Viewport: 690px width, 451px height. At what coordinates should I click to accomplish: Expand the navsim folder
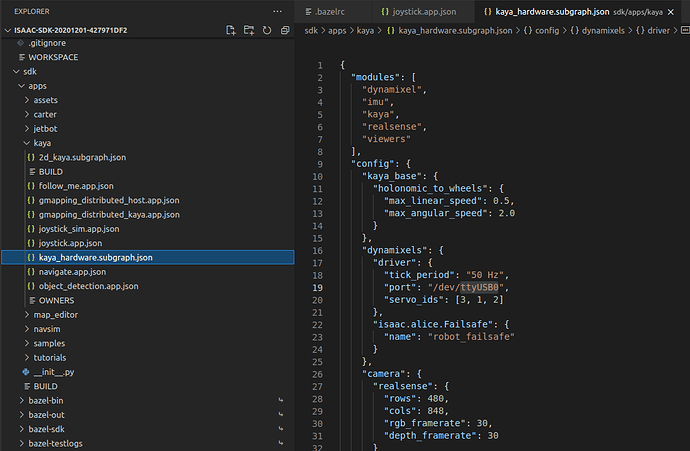(27, 329)
